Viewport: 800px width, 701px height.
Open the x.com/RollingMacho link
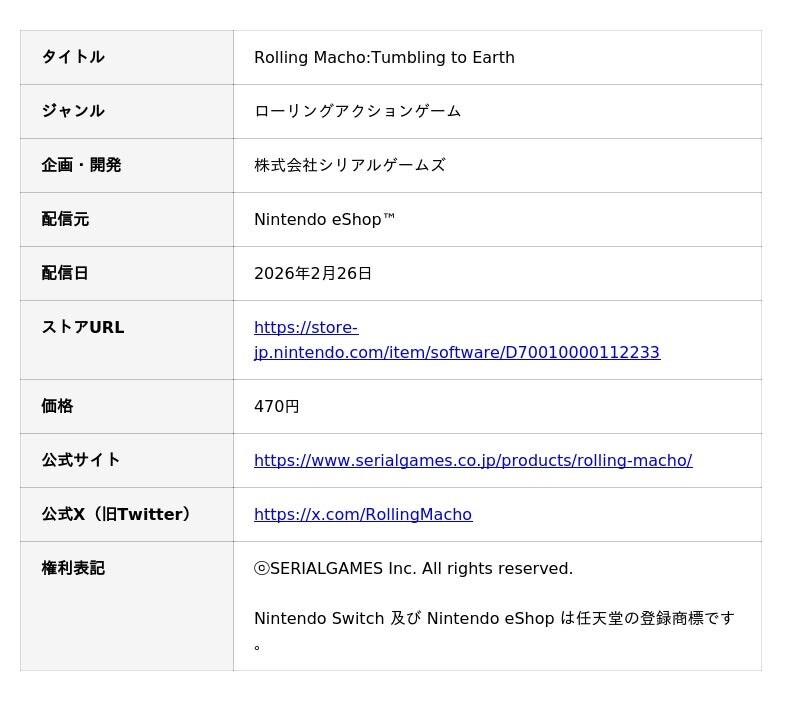[362, 514]
